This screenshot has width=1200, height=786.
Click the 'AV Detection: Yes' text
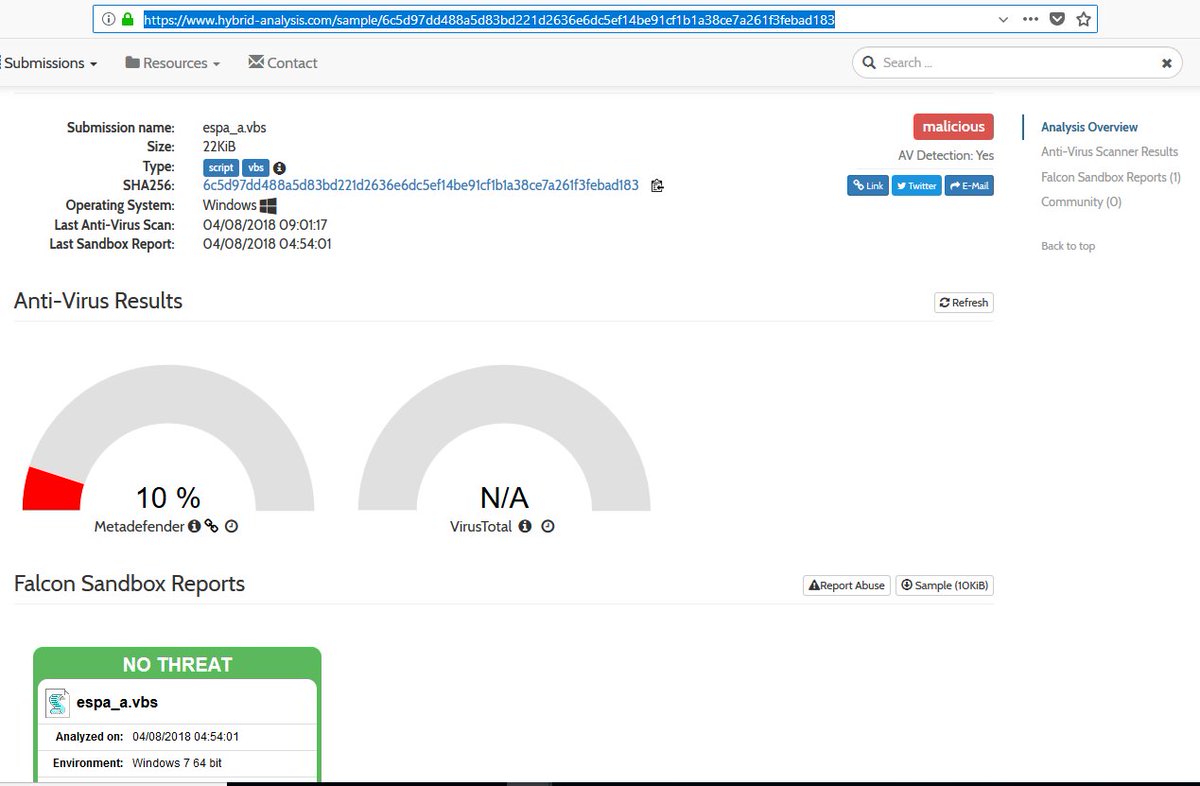coord(946,156)
